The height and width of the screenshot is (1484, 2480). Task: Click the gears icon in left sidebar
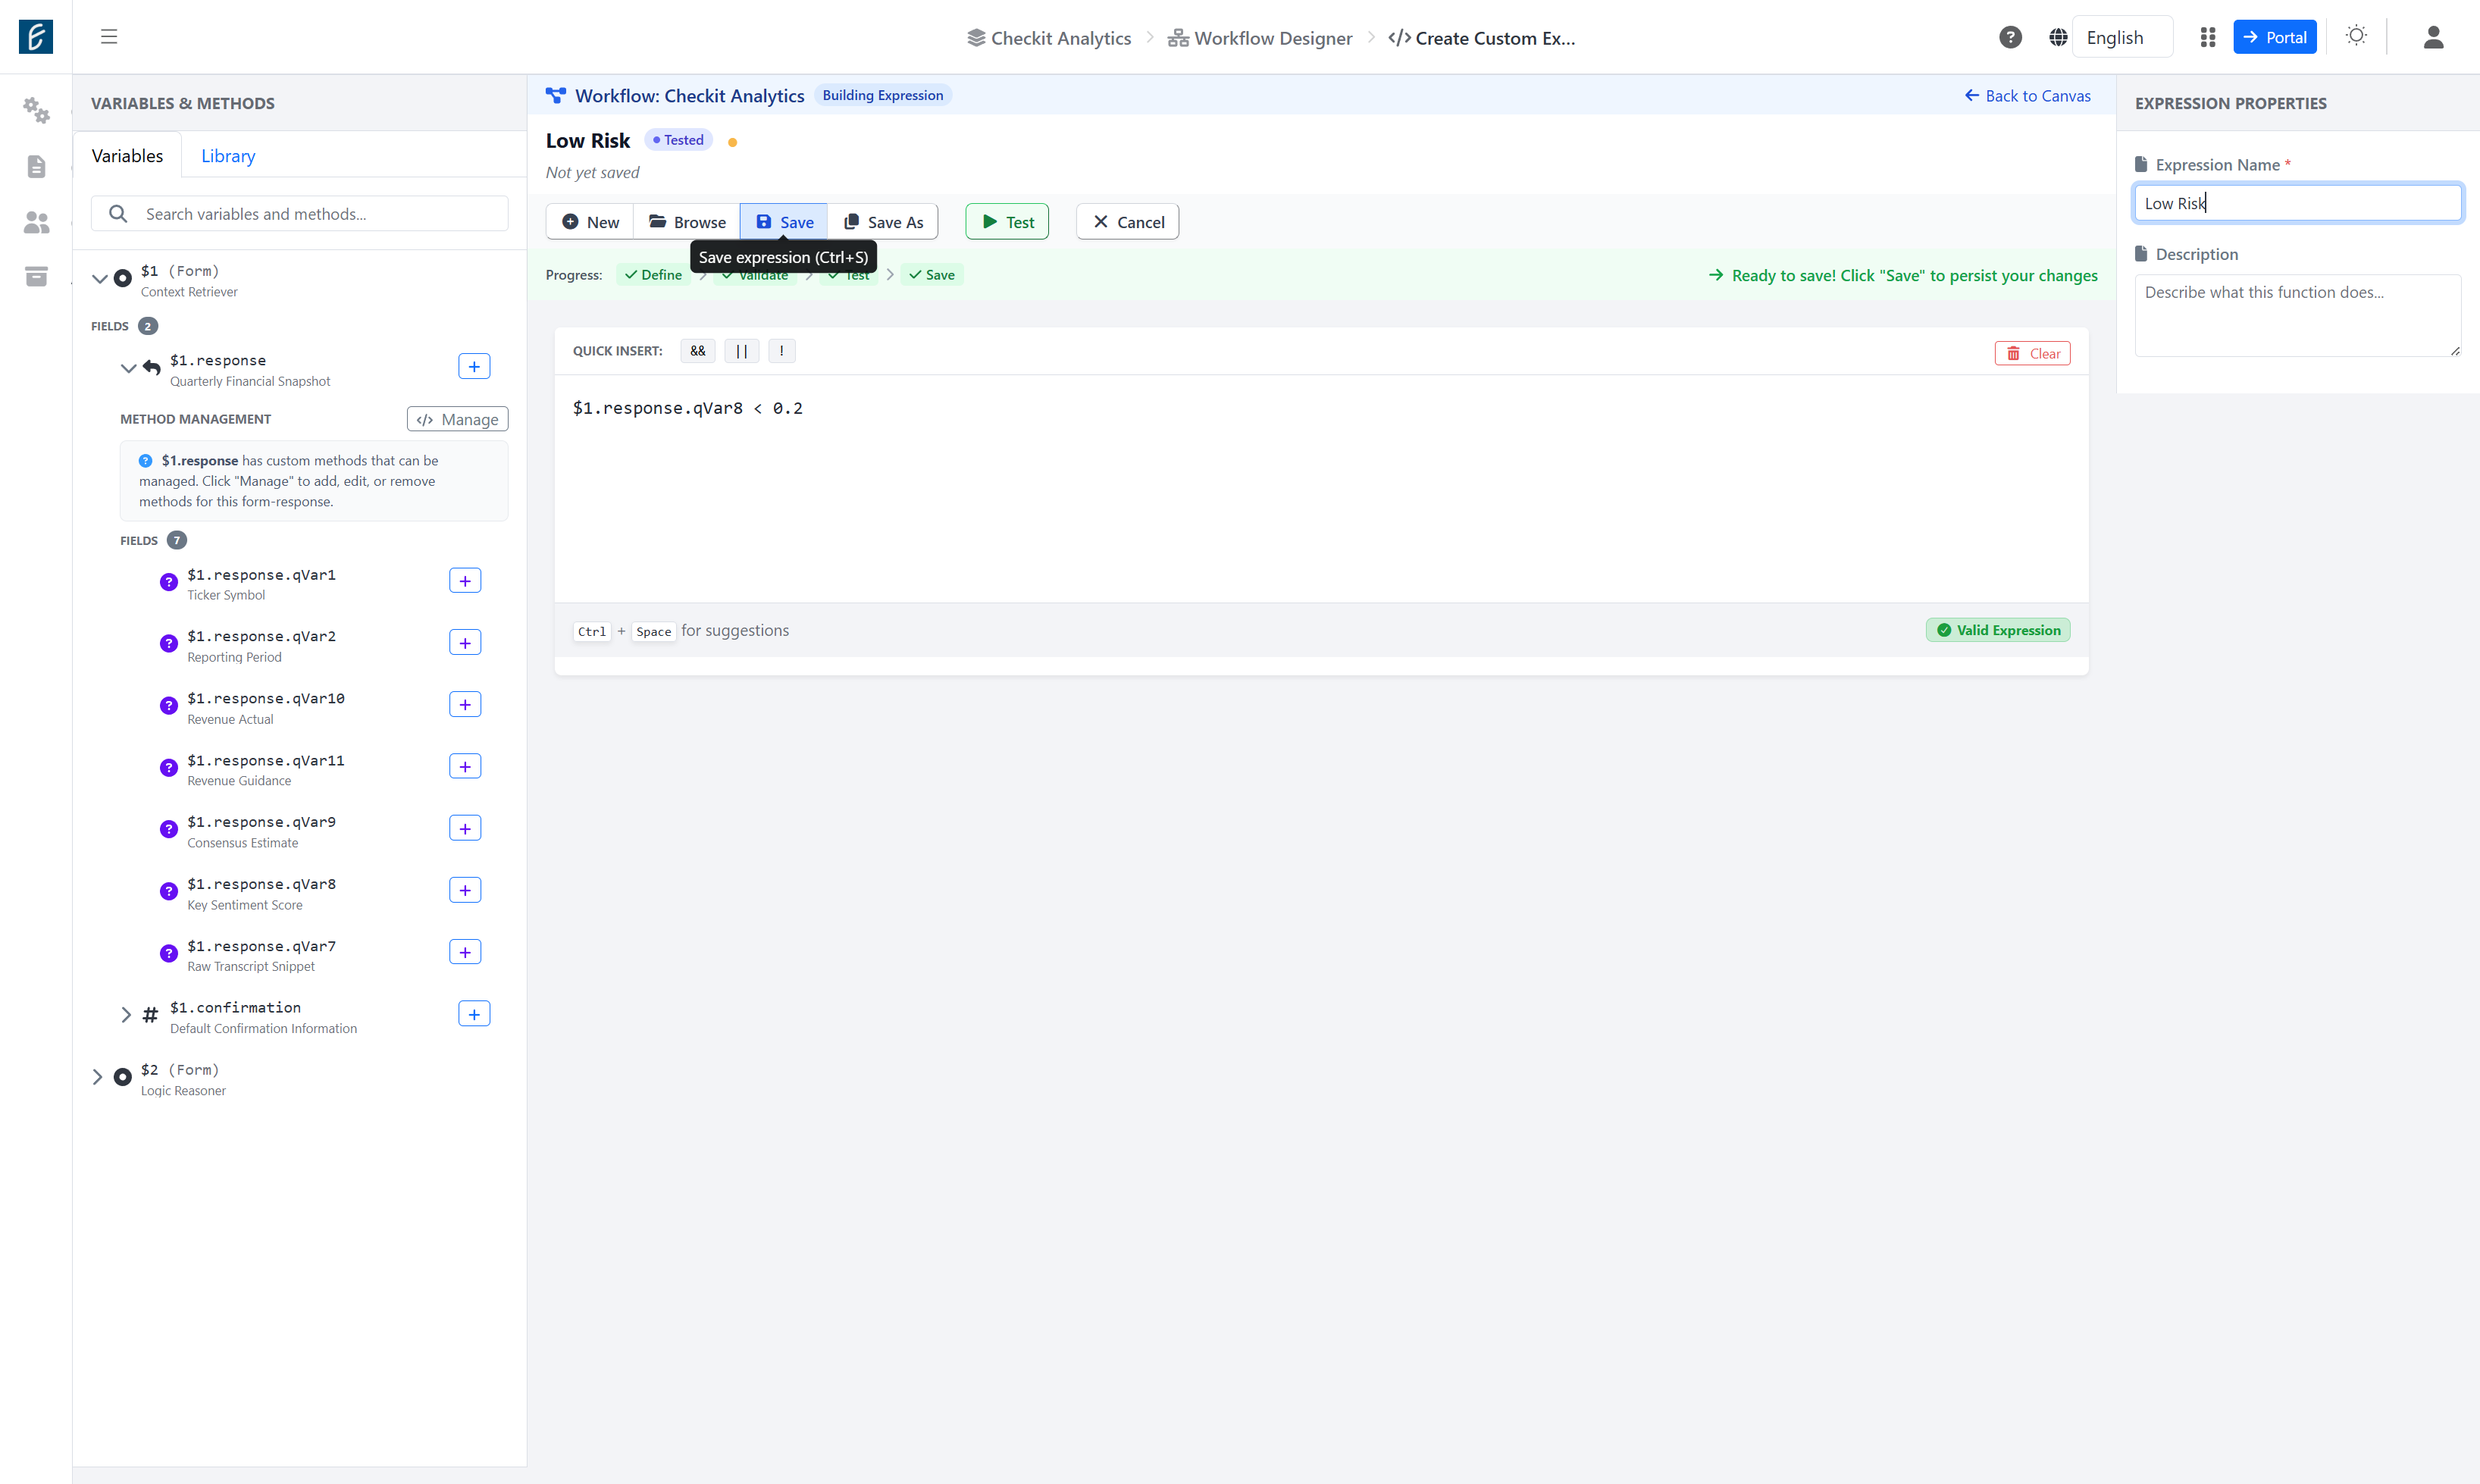pos(36,110)
